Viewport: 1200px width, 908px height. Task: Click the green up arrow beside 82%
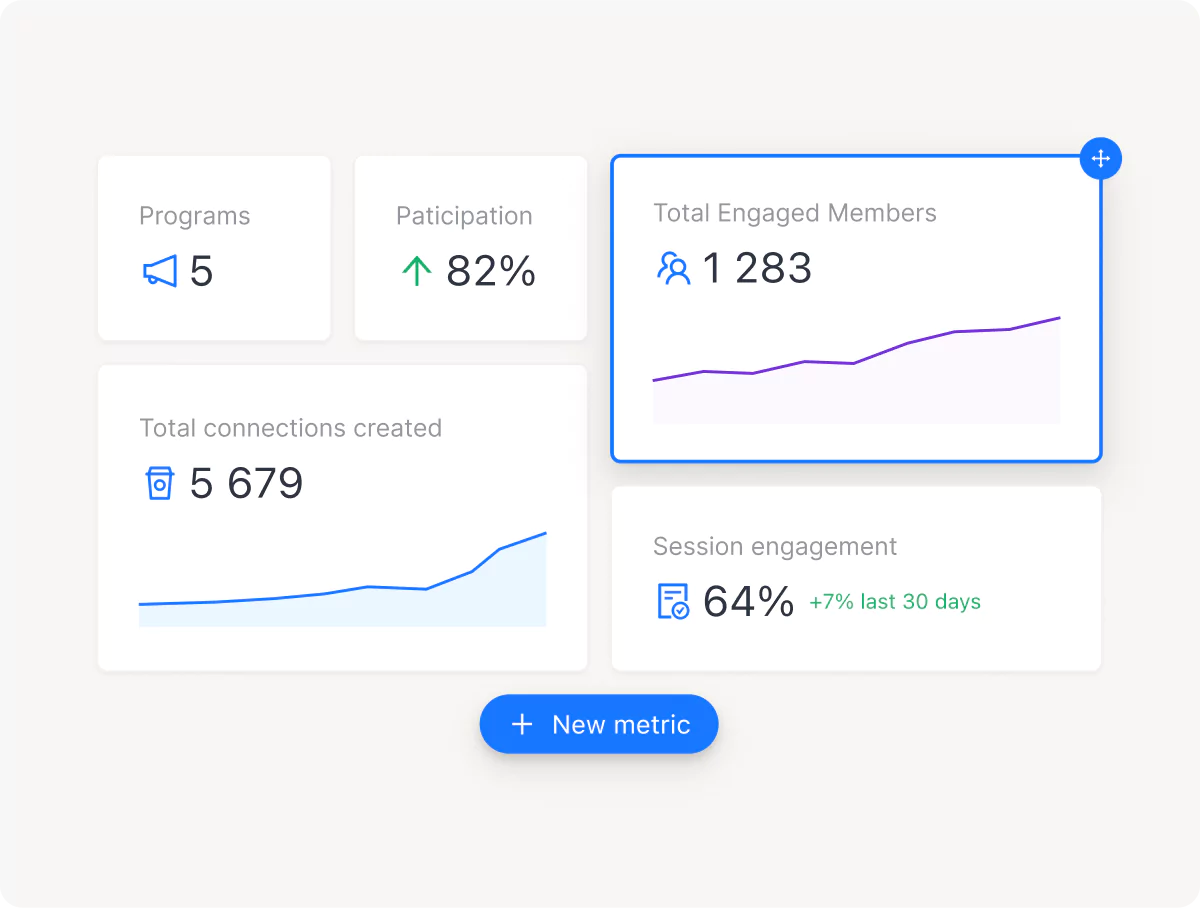[416, 271]
